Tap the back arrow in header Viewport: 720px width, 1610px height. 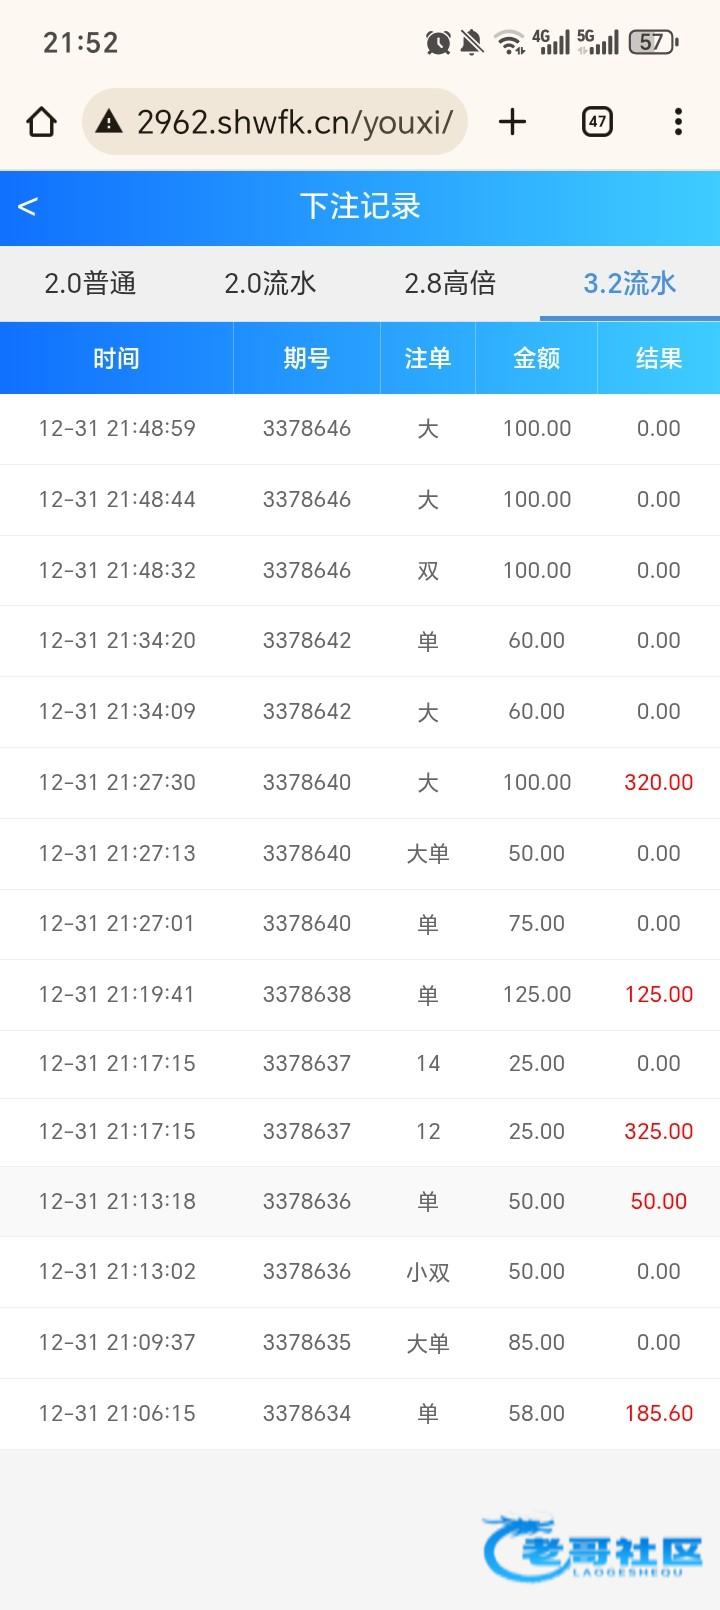point(27,207)
